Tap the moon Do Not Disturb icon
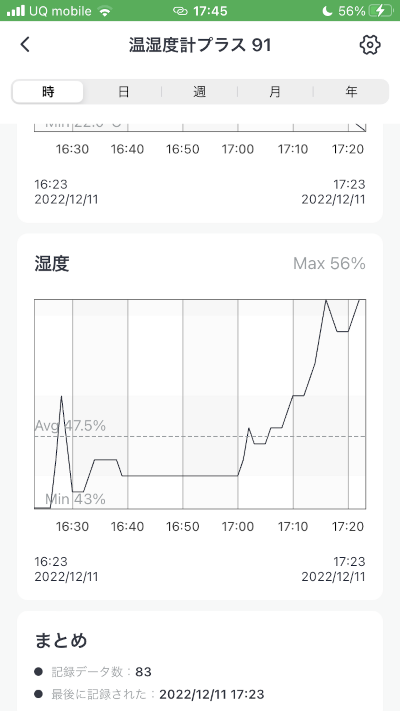The image size is (400, 711). (x=327, y=11)
